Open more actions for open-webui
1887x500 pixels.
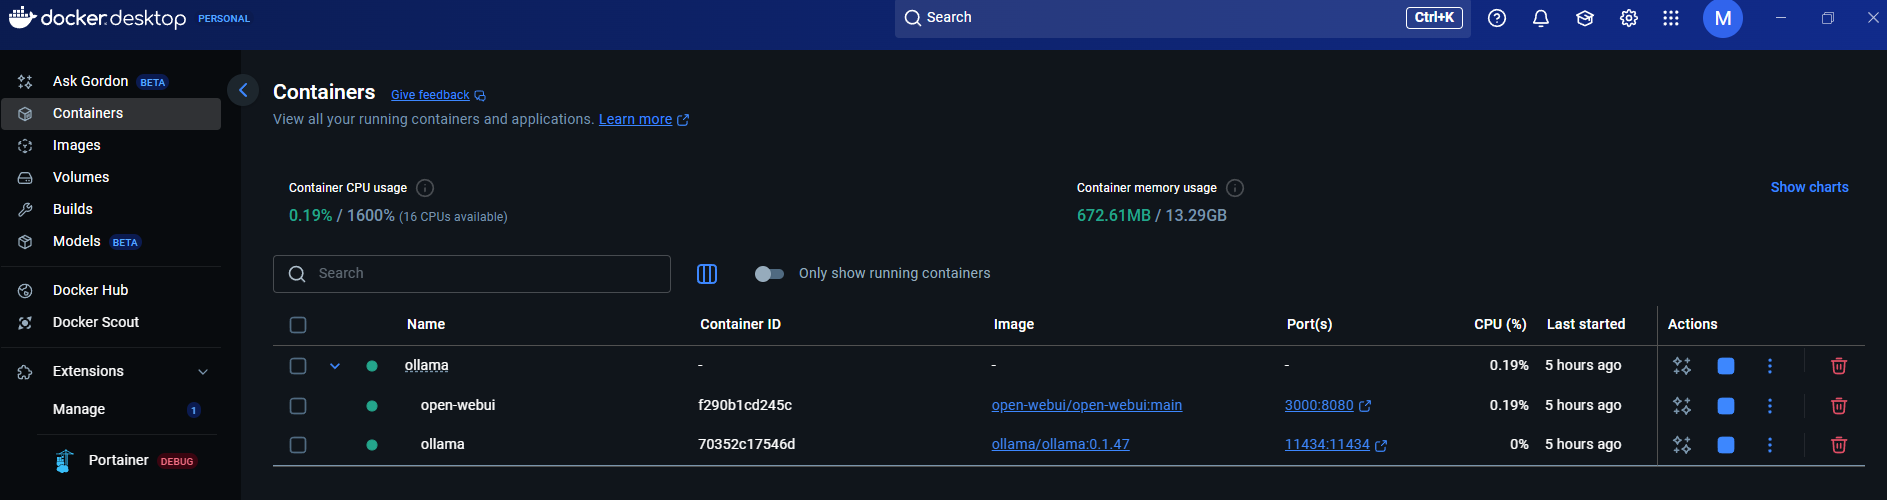[1770, 406]
